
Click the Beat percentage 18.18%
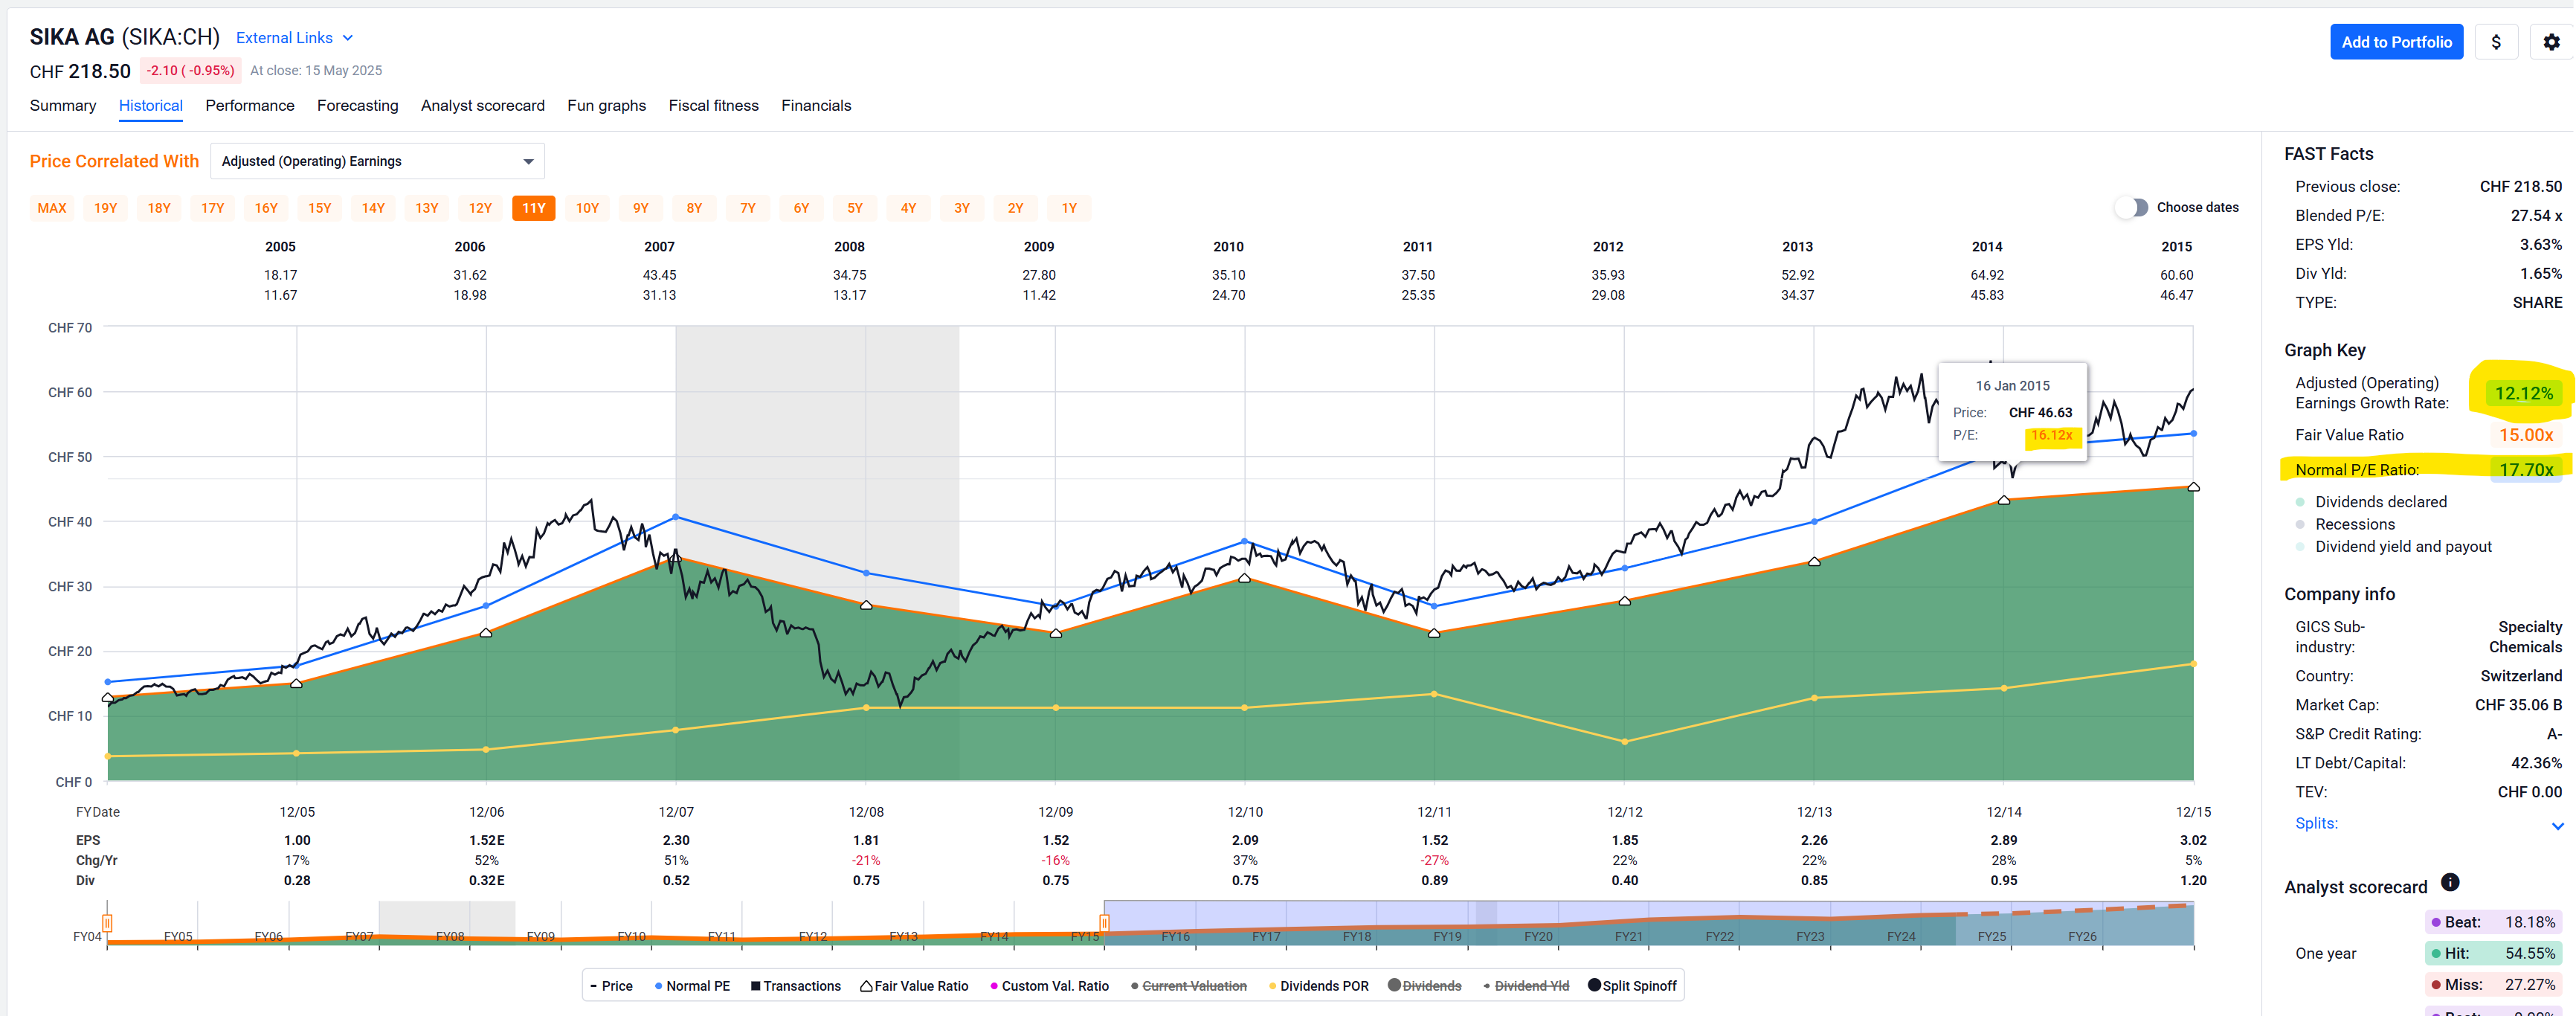tap(2530, 922)
